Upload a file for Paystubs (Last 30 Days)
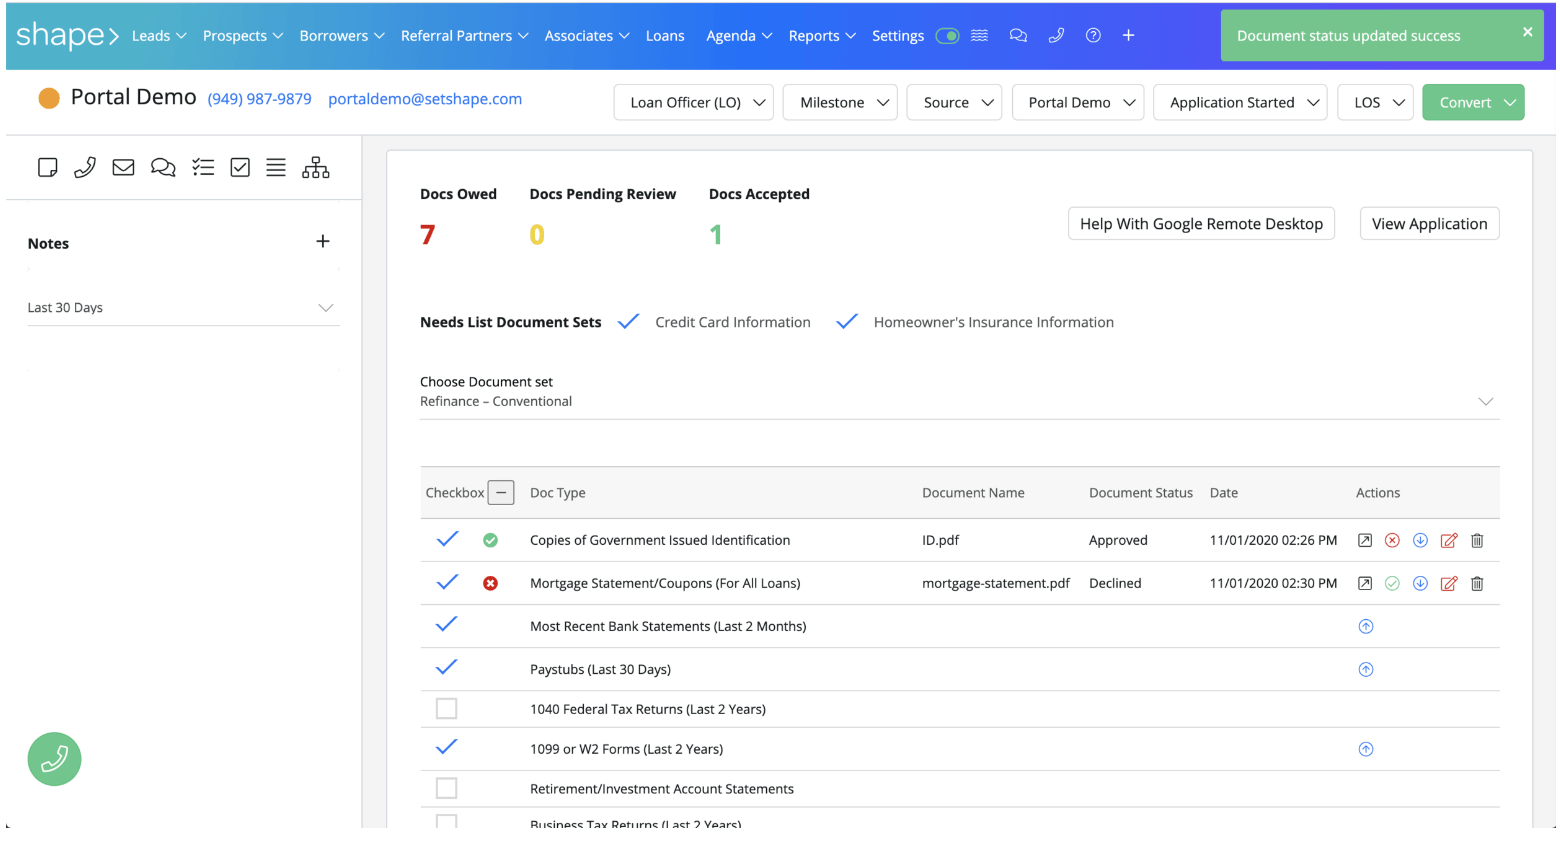 1366,669
